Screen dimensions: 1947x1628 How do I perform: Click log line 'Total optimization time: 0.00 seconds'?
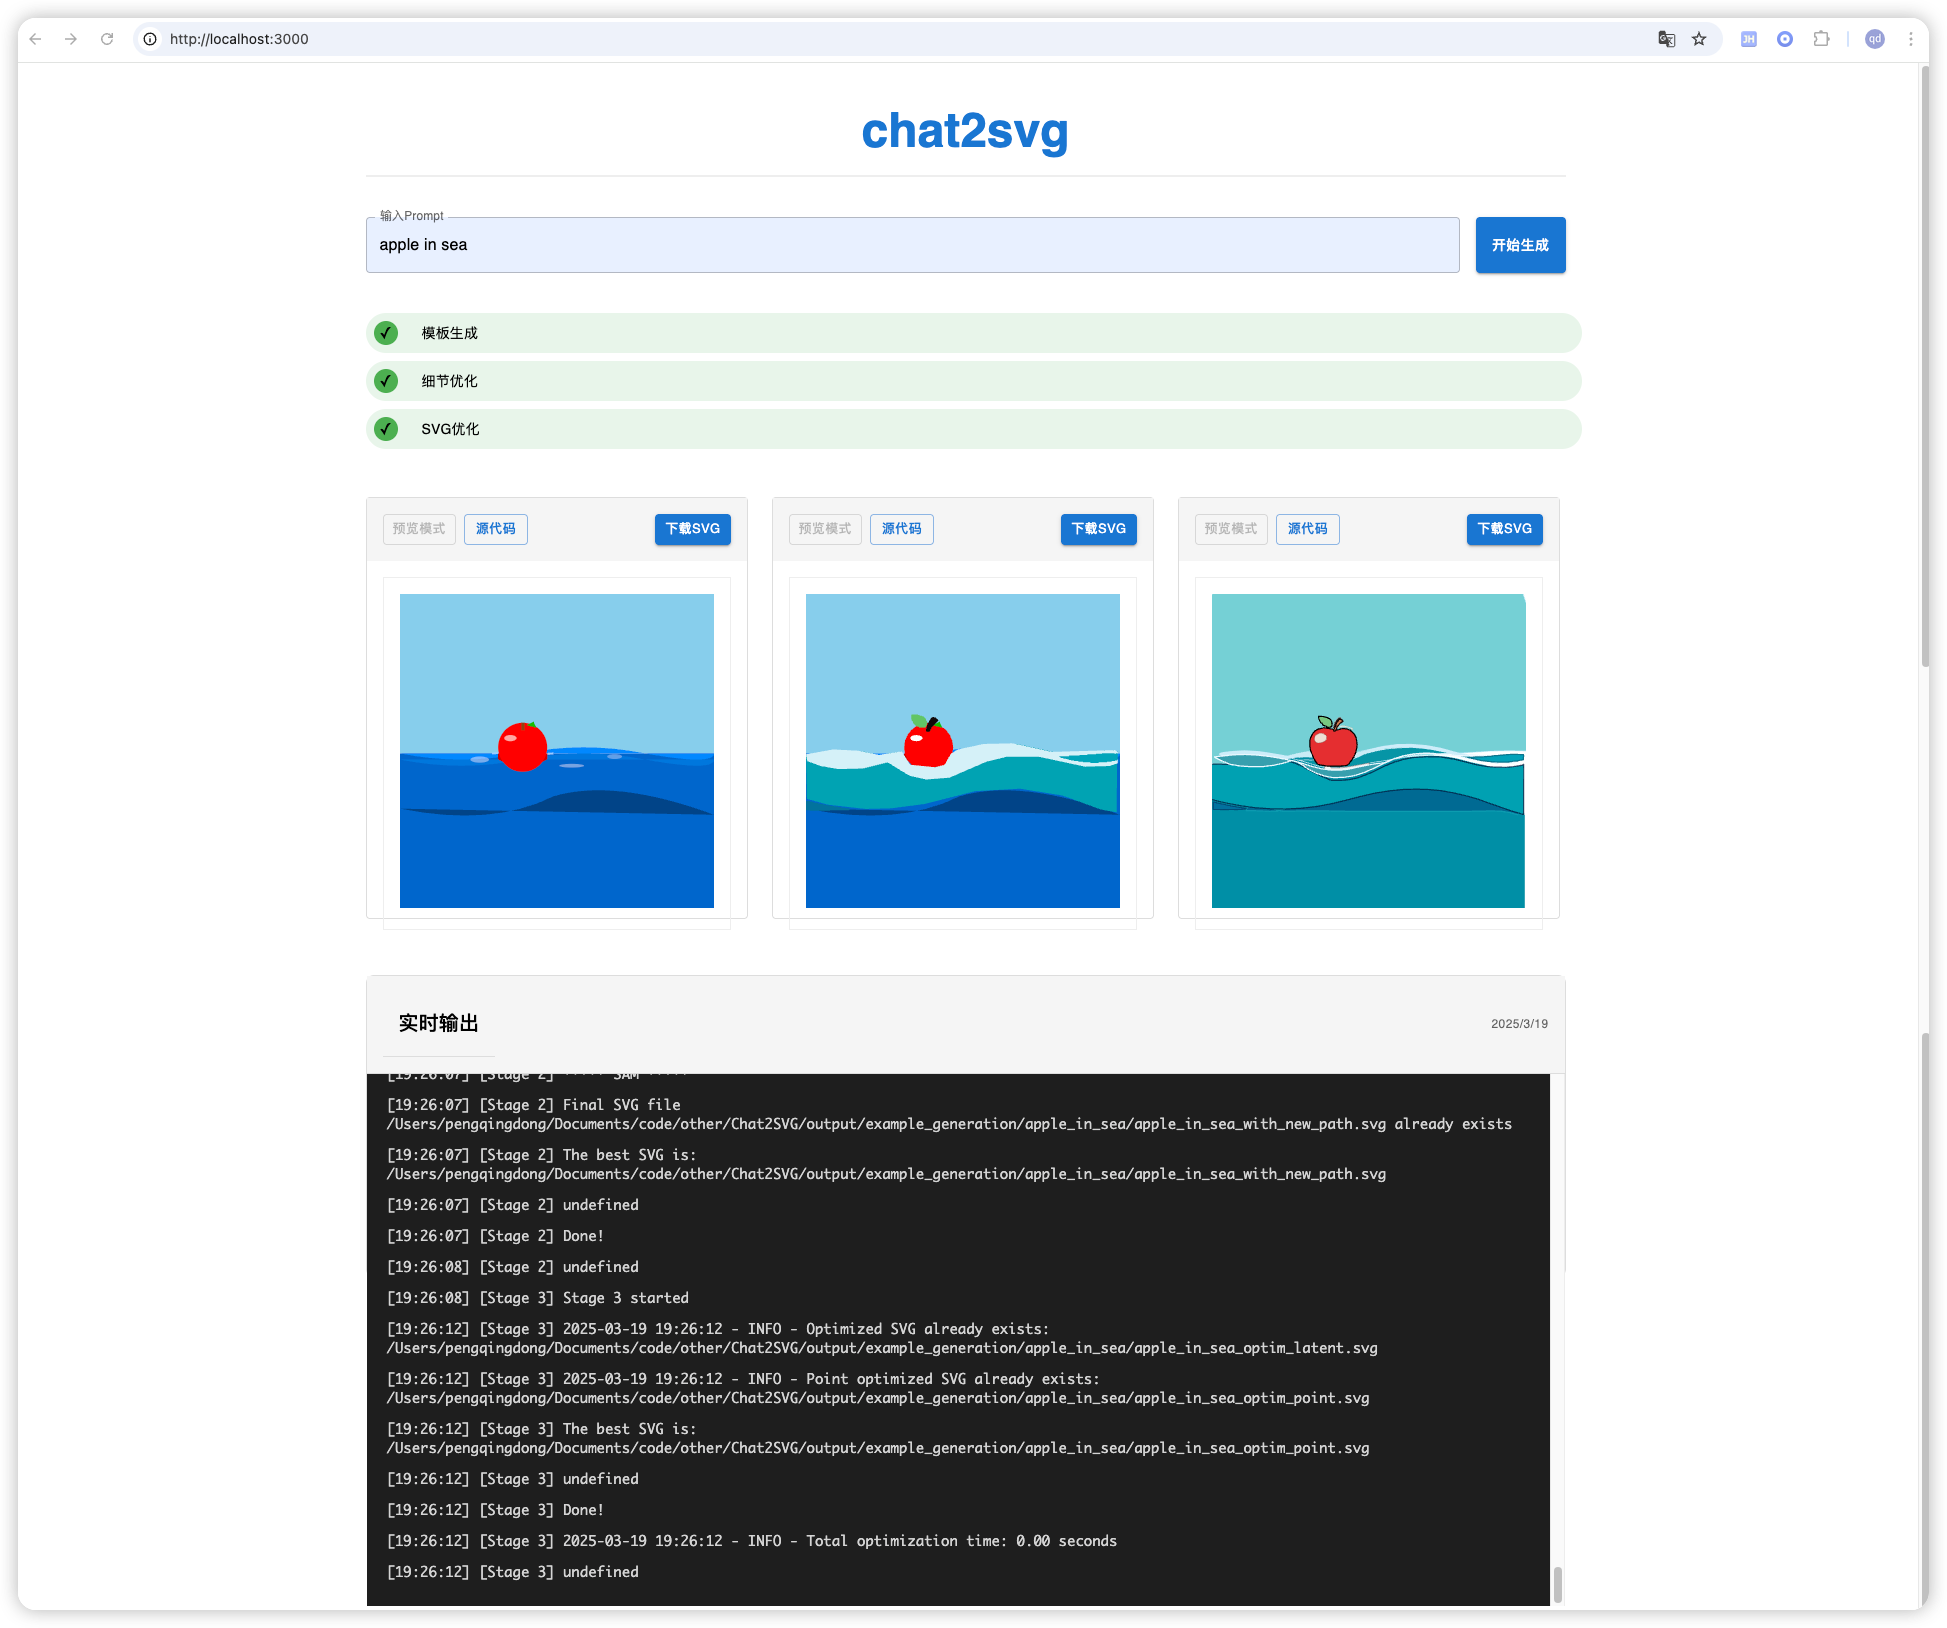pyautogui.click(x=751, y=1541)
